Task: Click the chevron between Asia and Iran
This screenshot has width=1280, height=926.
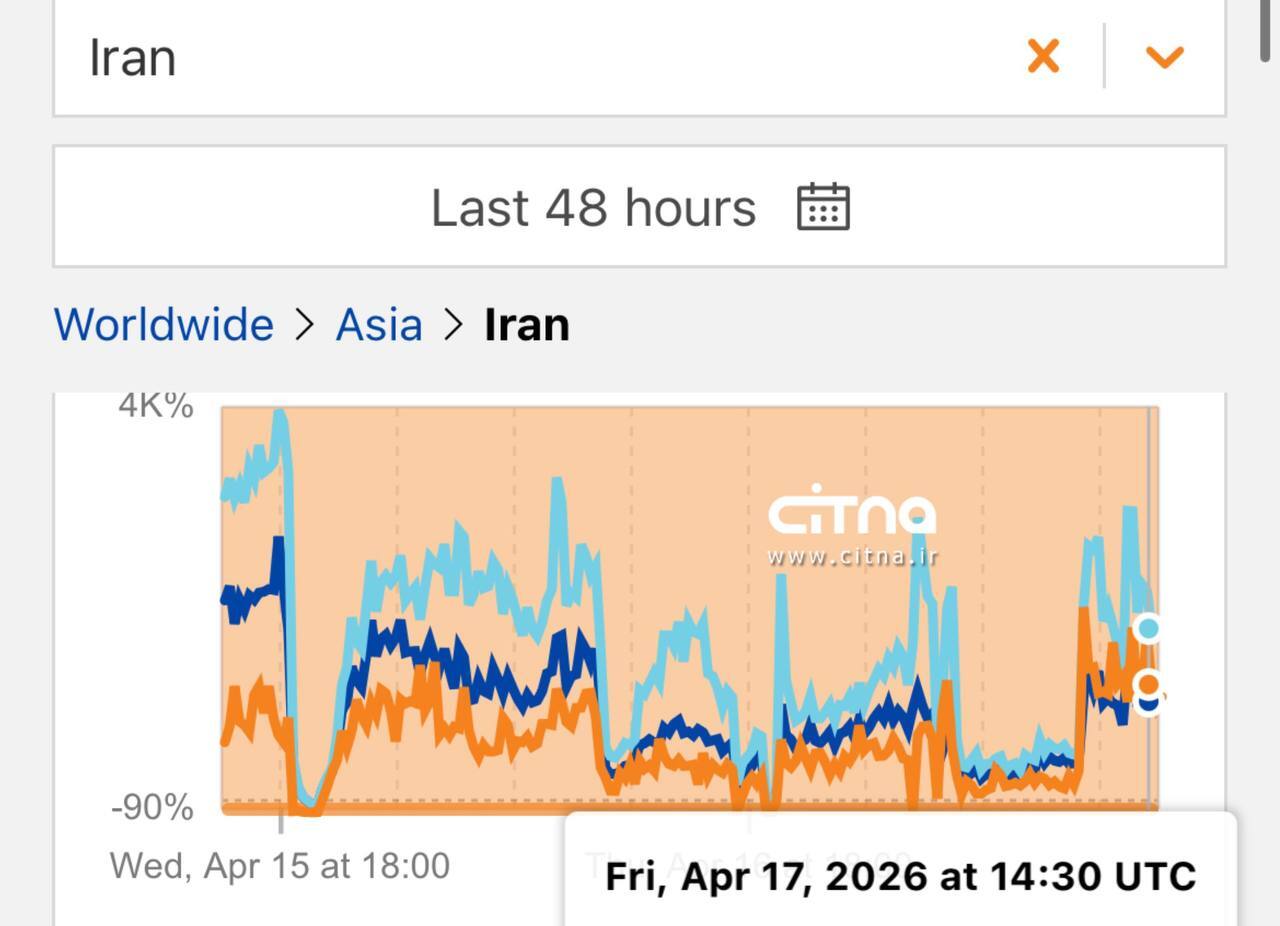Action: [453, 325]
